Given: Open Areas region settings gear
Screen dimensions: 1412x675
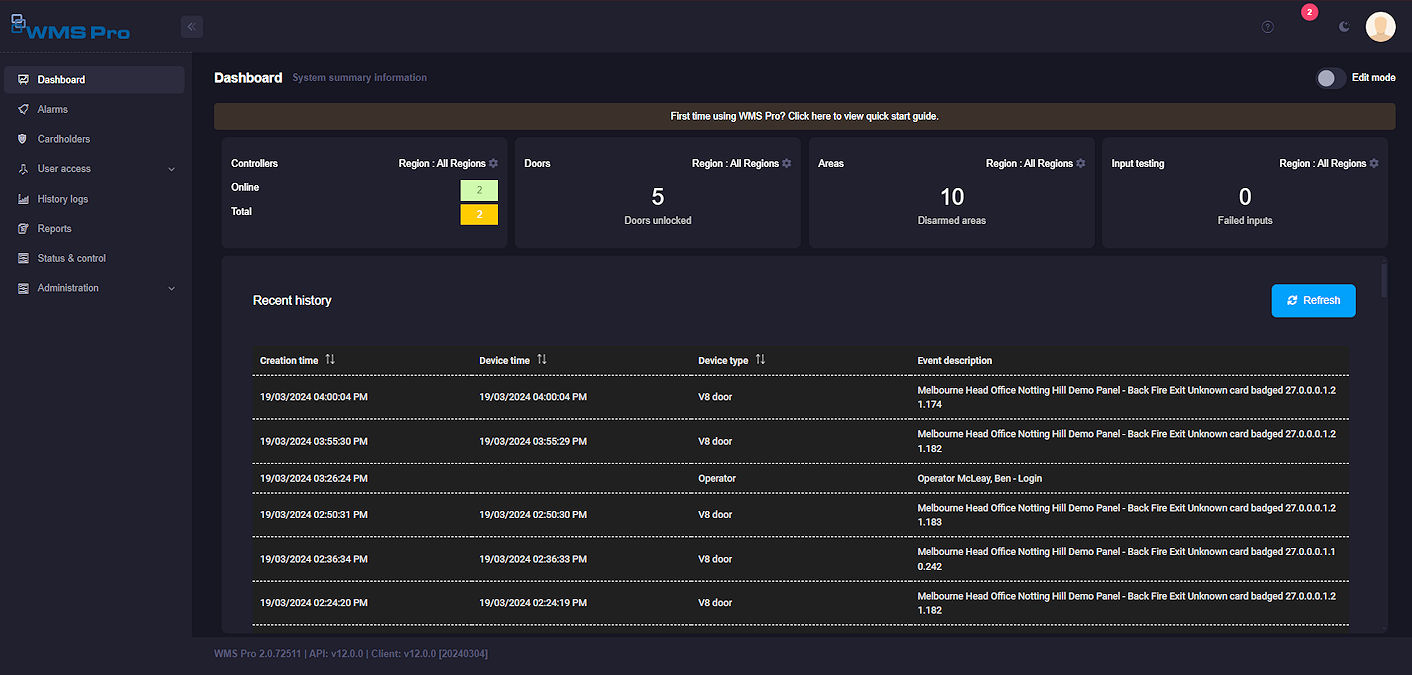Looking at the screenshot, I should coord(1080,163).
